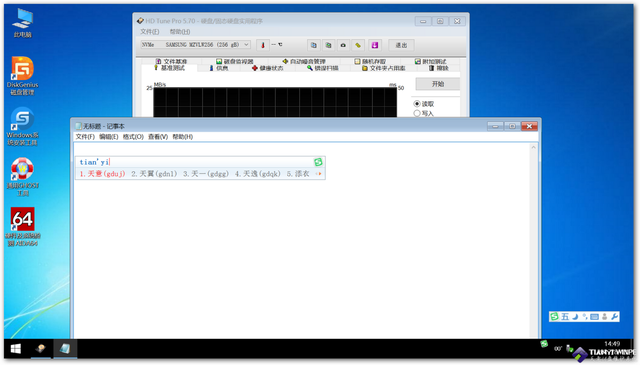Switch to 擦除 tab in HD Tune
Screen dimensions: 640x365
439,68
